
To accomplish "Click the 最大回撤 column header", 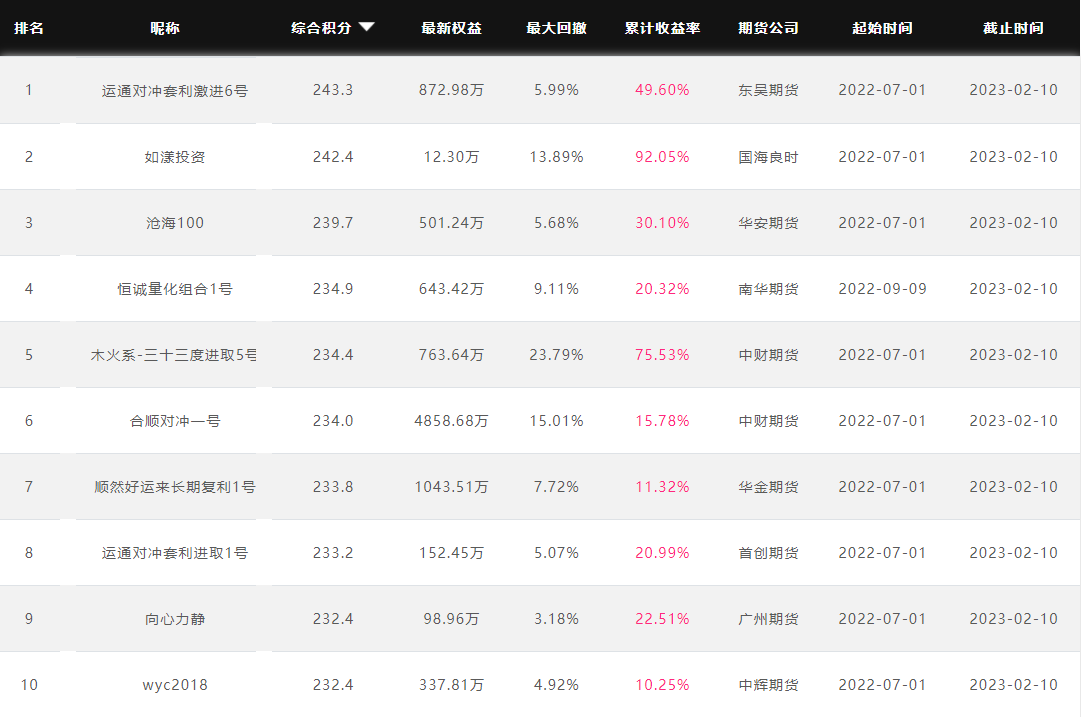I will tap(556, 28).
